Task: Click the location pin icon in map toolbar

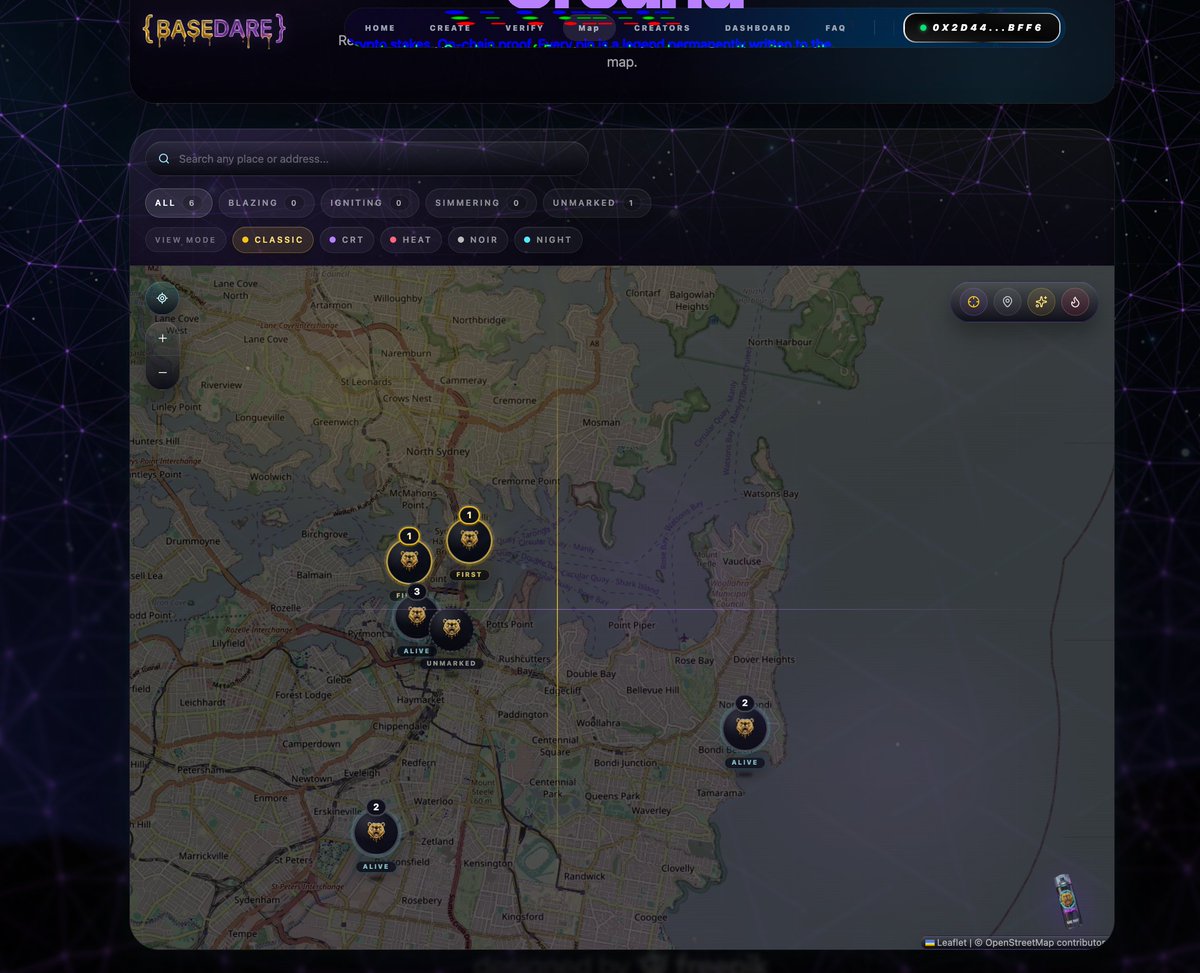Action: click(1007, 302)
